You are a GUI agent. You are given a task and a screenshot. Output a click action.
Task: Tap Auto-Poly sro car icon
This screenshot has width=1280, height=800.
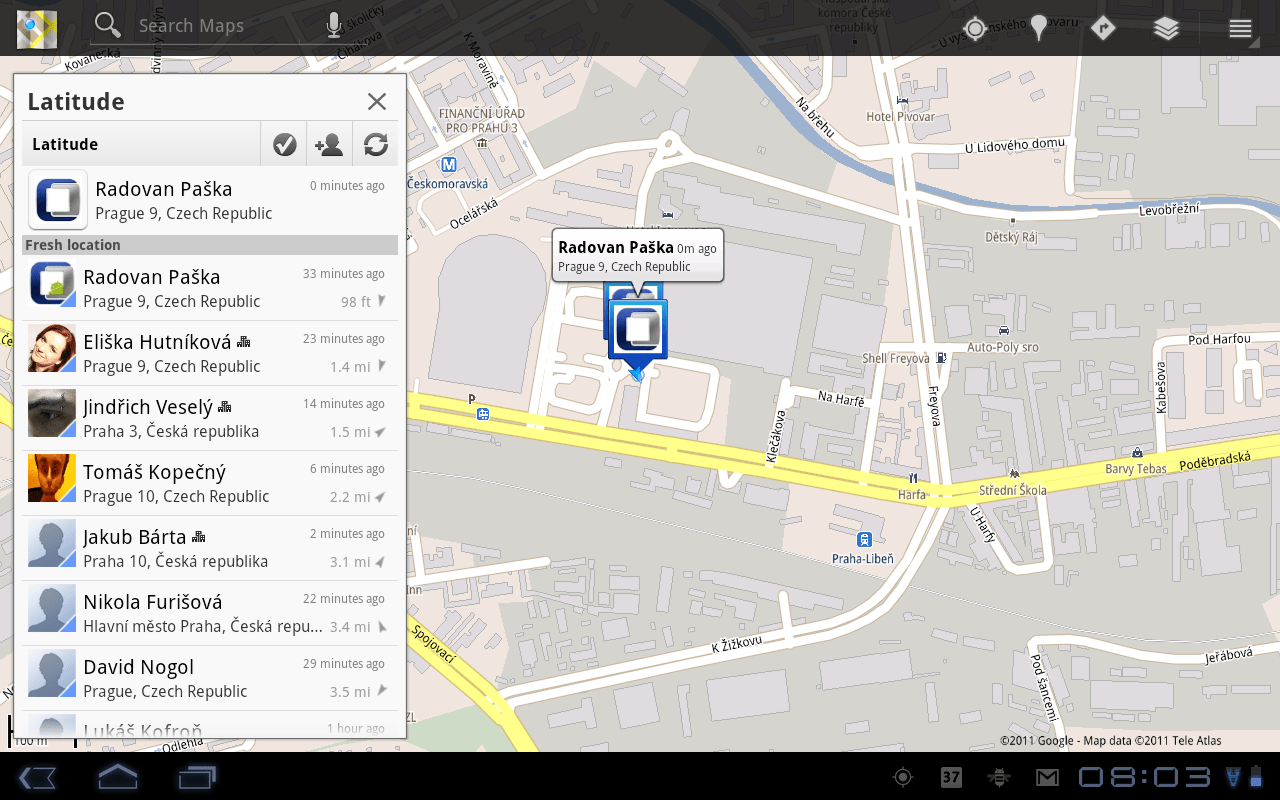[1003, 330]
